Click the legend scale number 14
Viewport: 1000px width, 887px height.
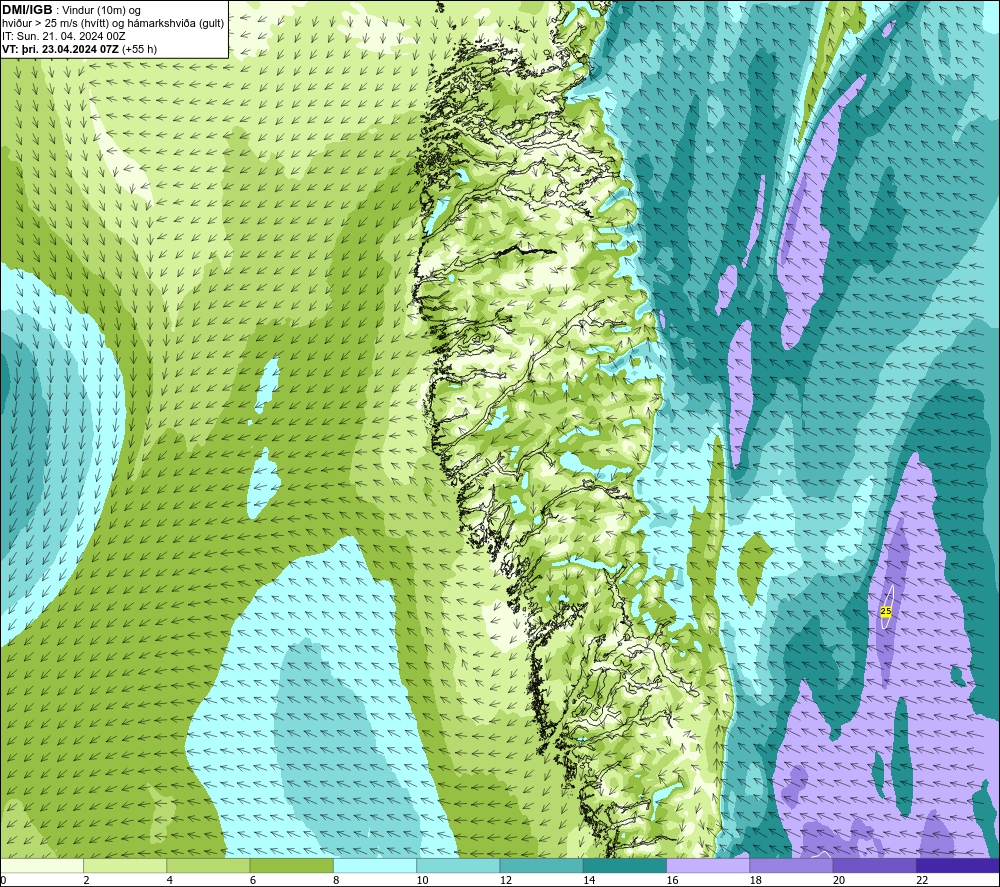point(589,881)
